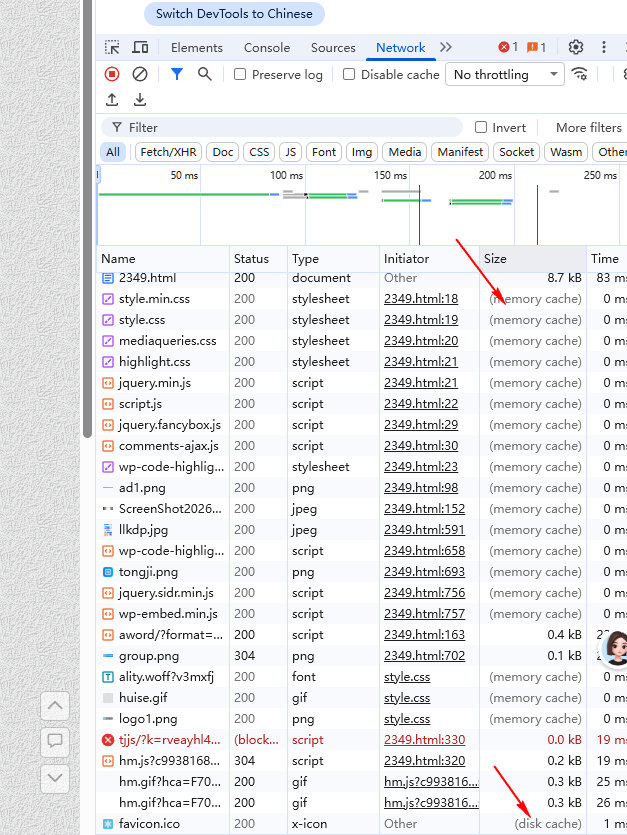Enable Disable cache checkbox

click(349, 74)
